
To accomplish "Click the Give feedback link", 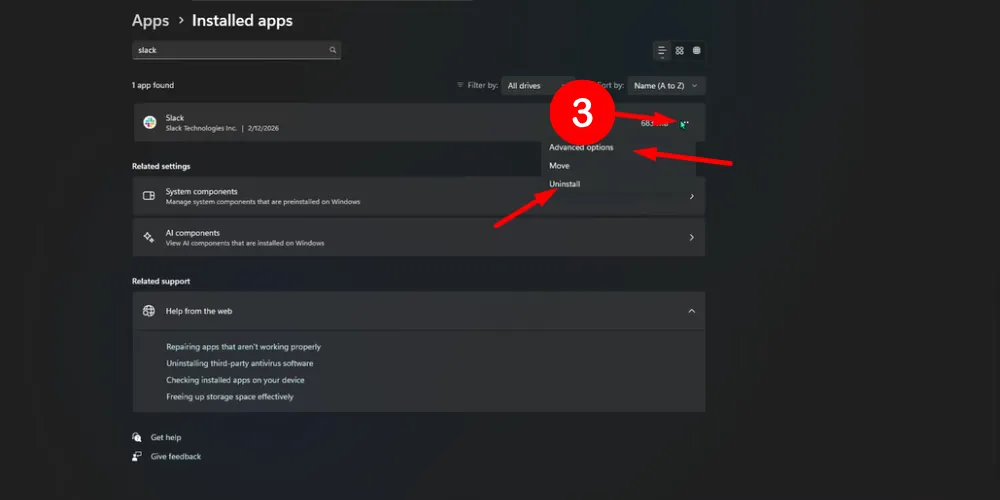I will (x=175, y=457).
